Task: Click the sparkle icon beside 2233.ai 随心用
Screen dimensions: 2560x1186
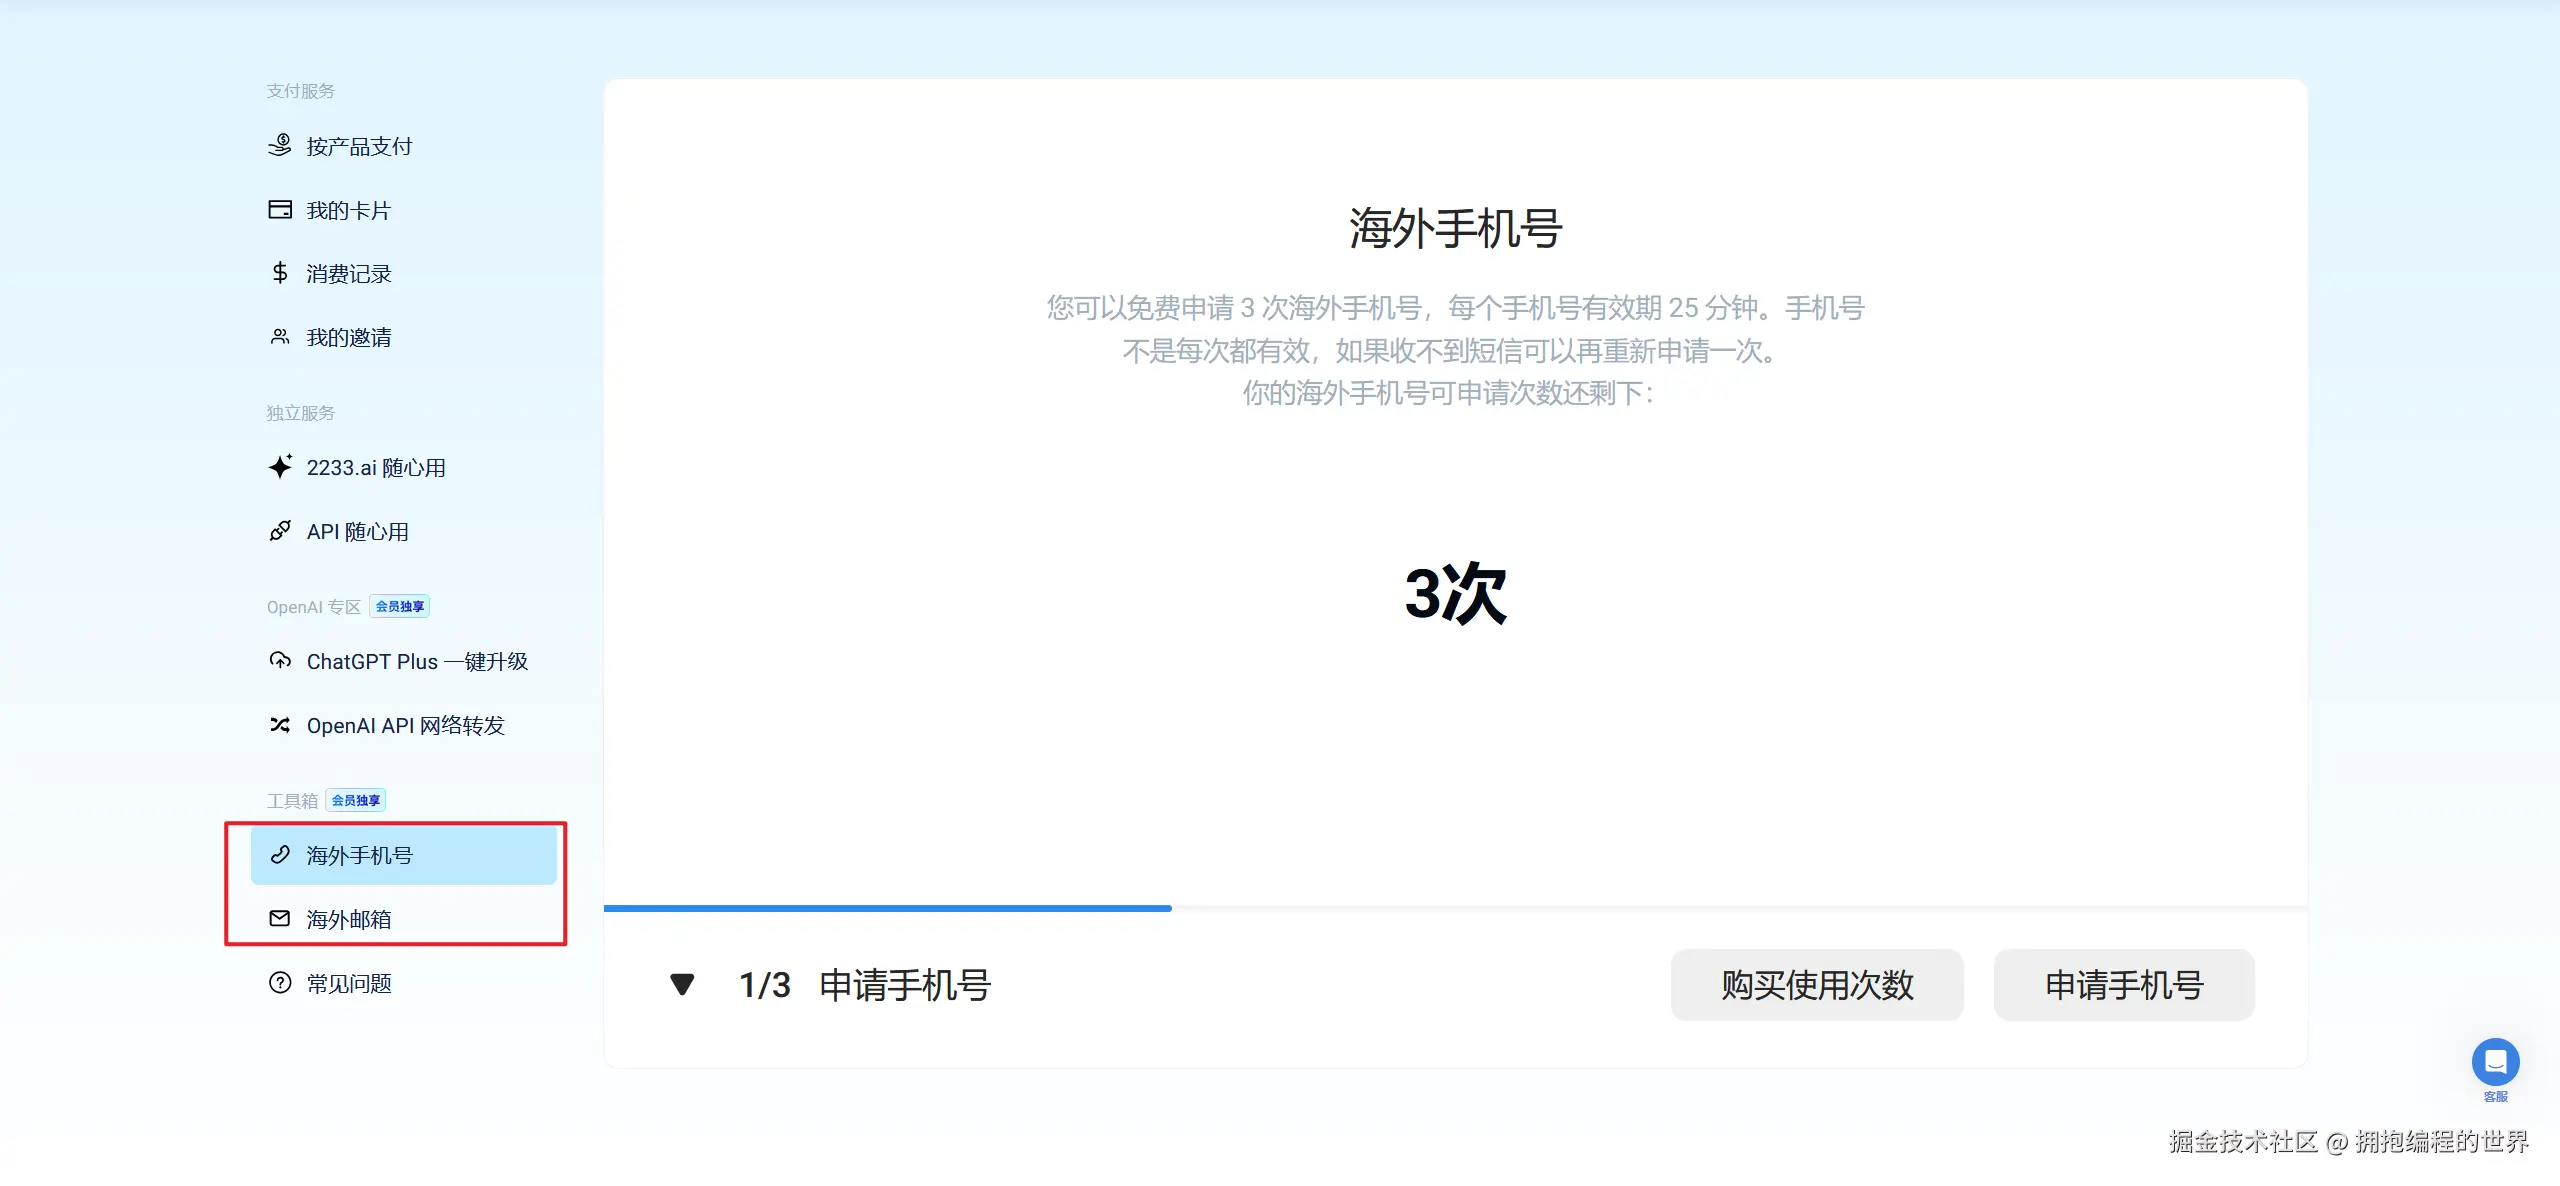Action: point(280,467)
